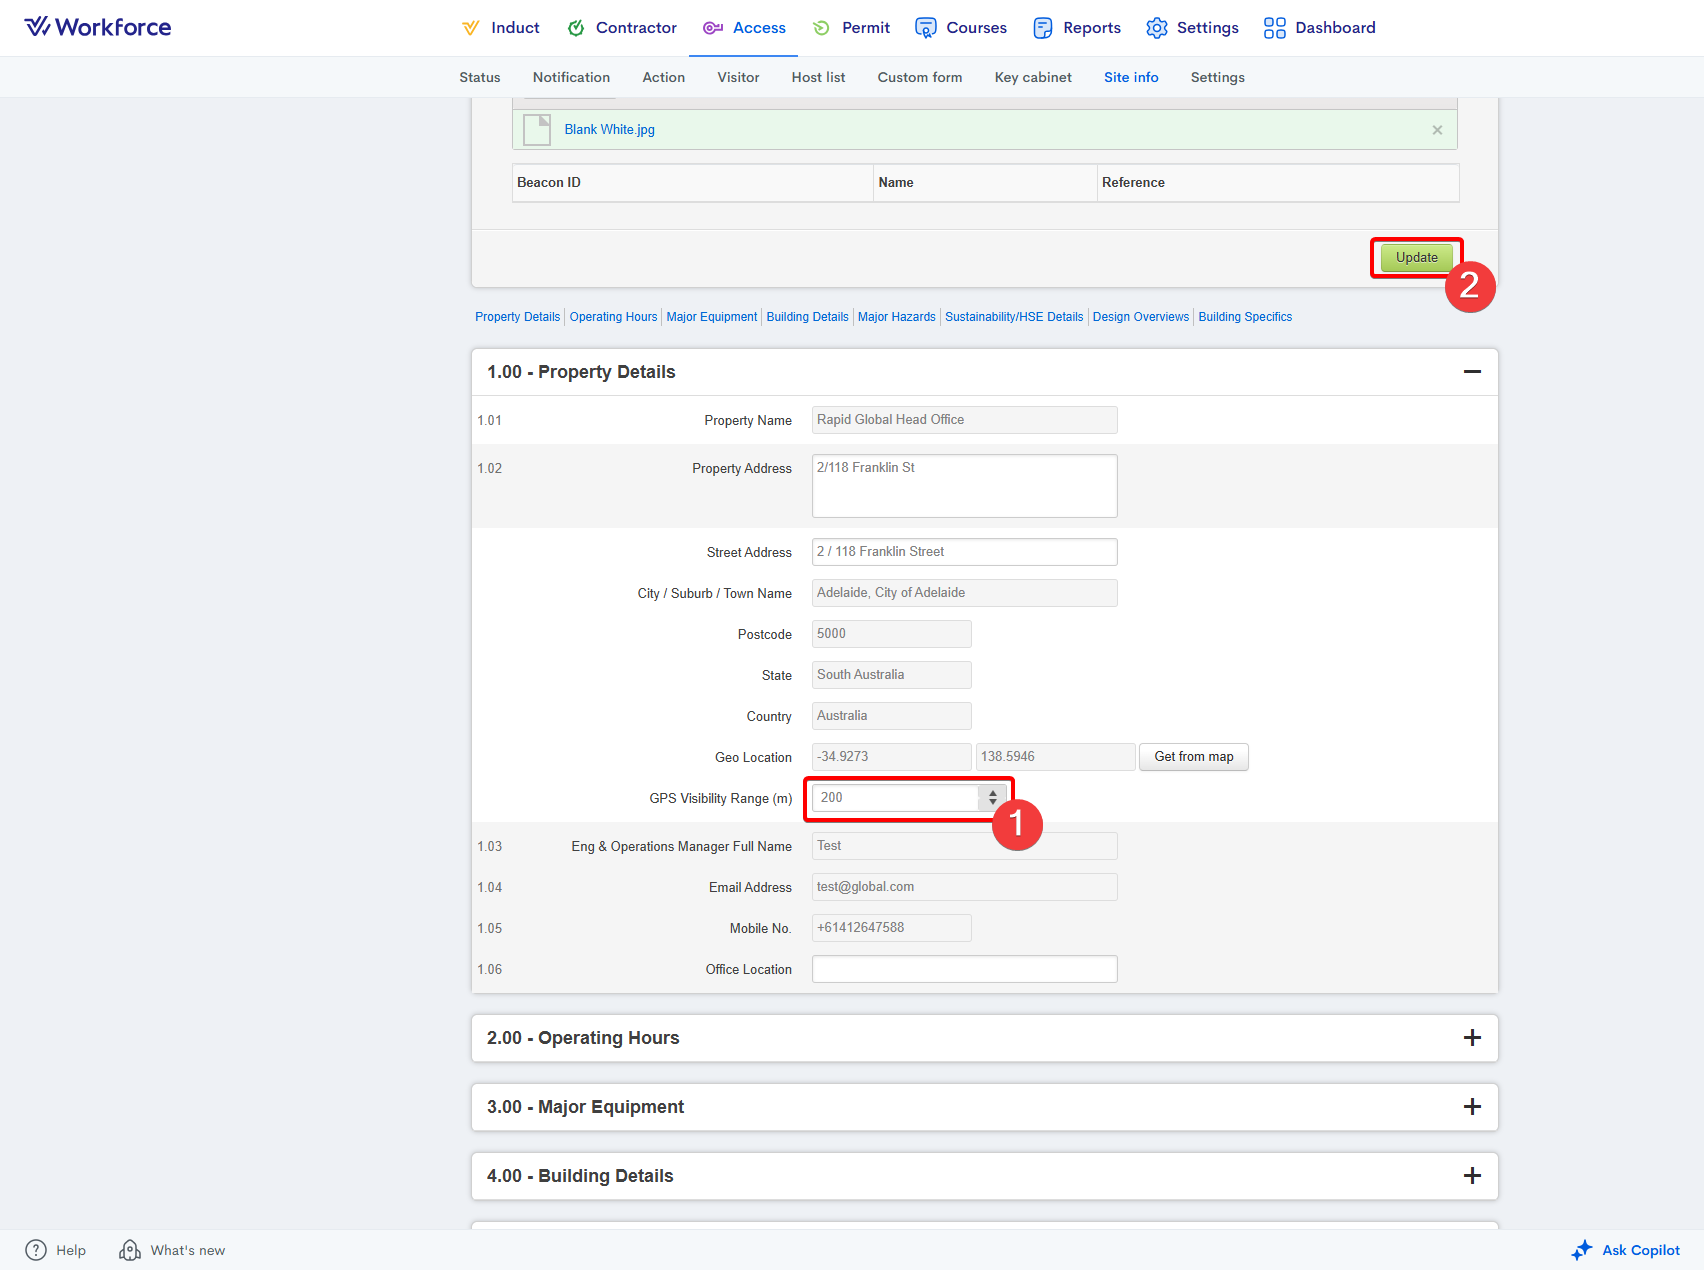
Task: Click the Workforce logo icon
Action: (37, 27)
